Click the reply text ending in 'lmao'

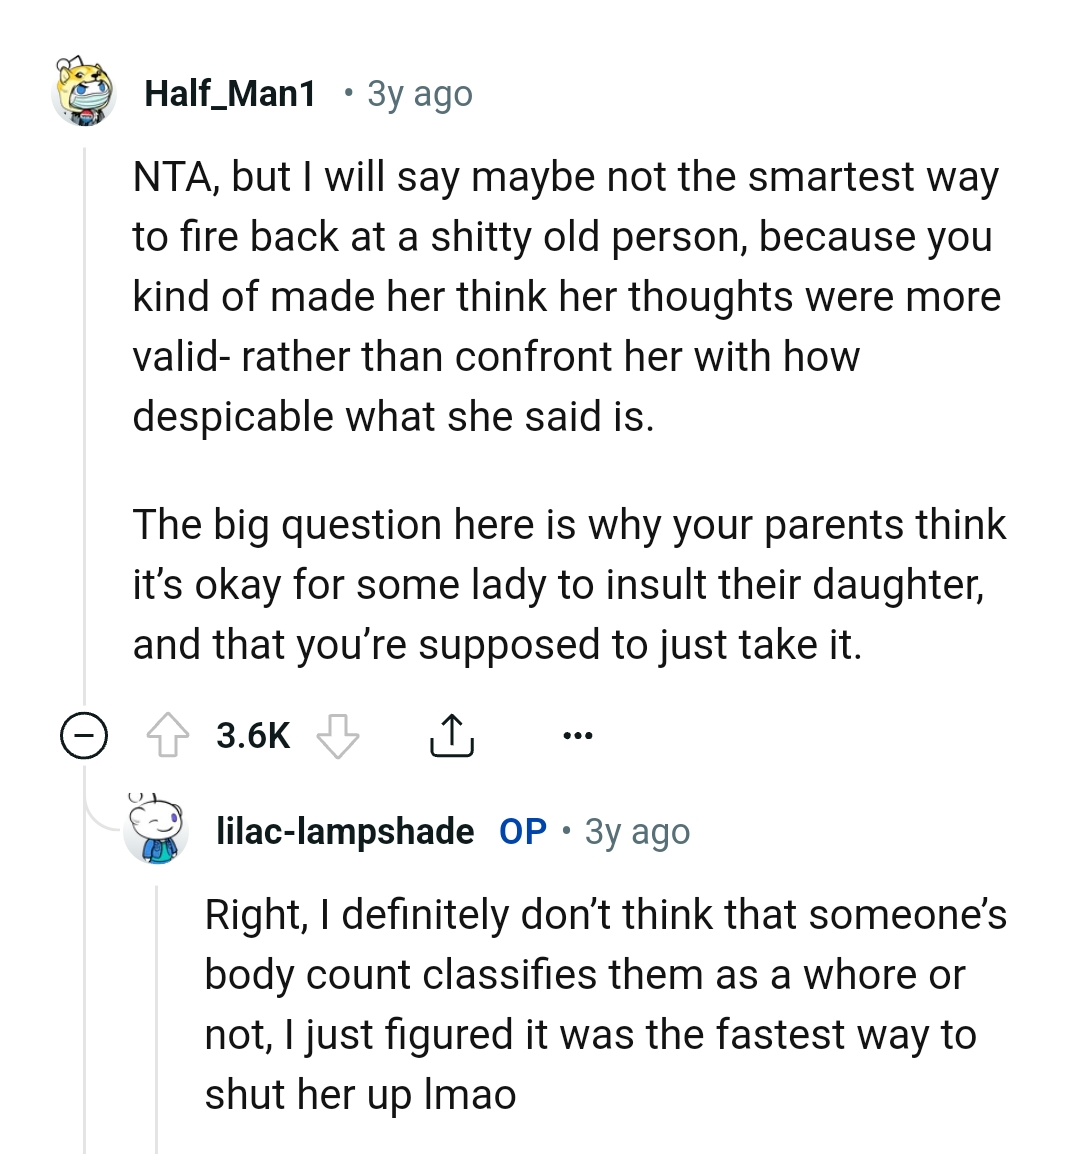[x=600, y=1003]
